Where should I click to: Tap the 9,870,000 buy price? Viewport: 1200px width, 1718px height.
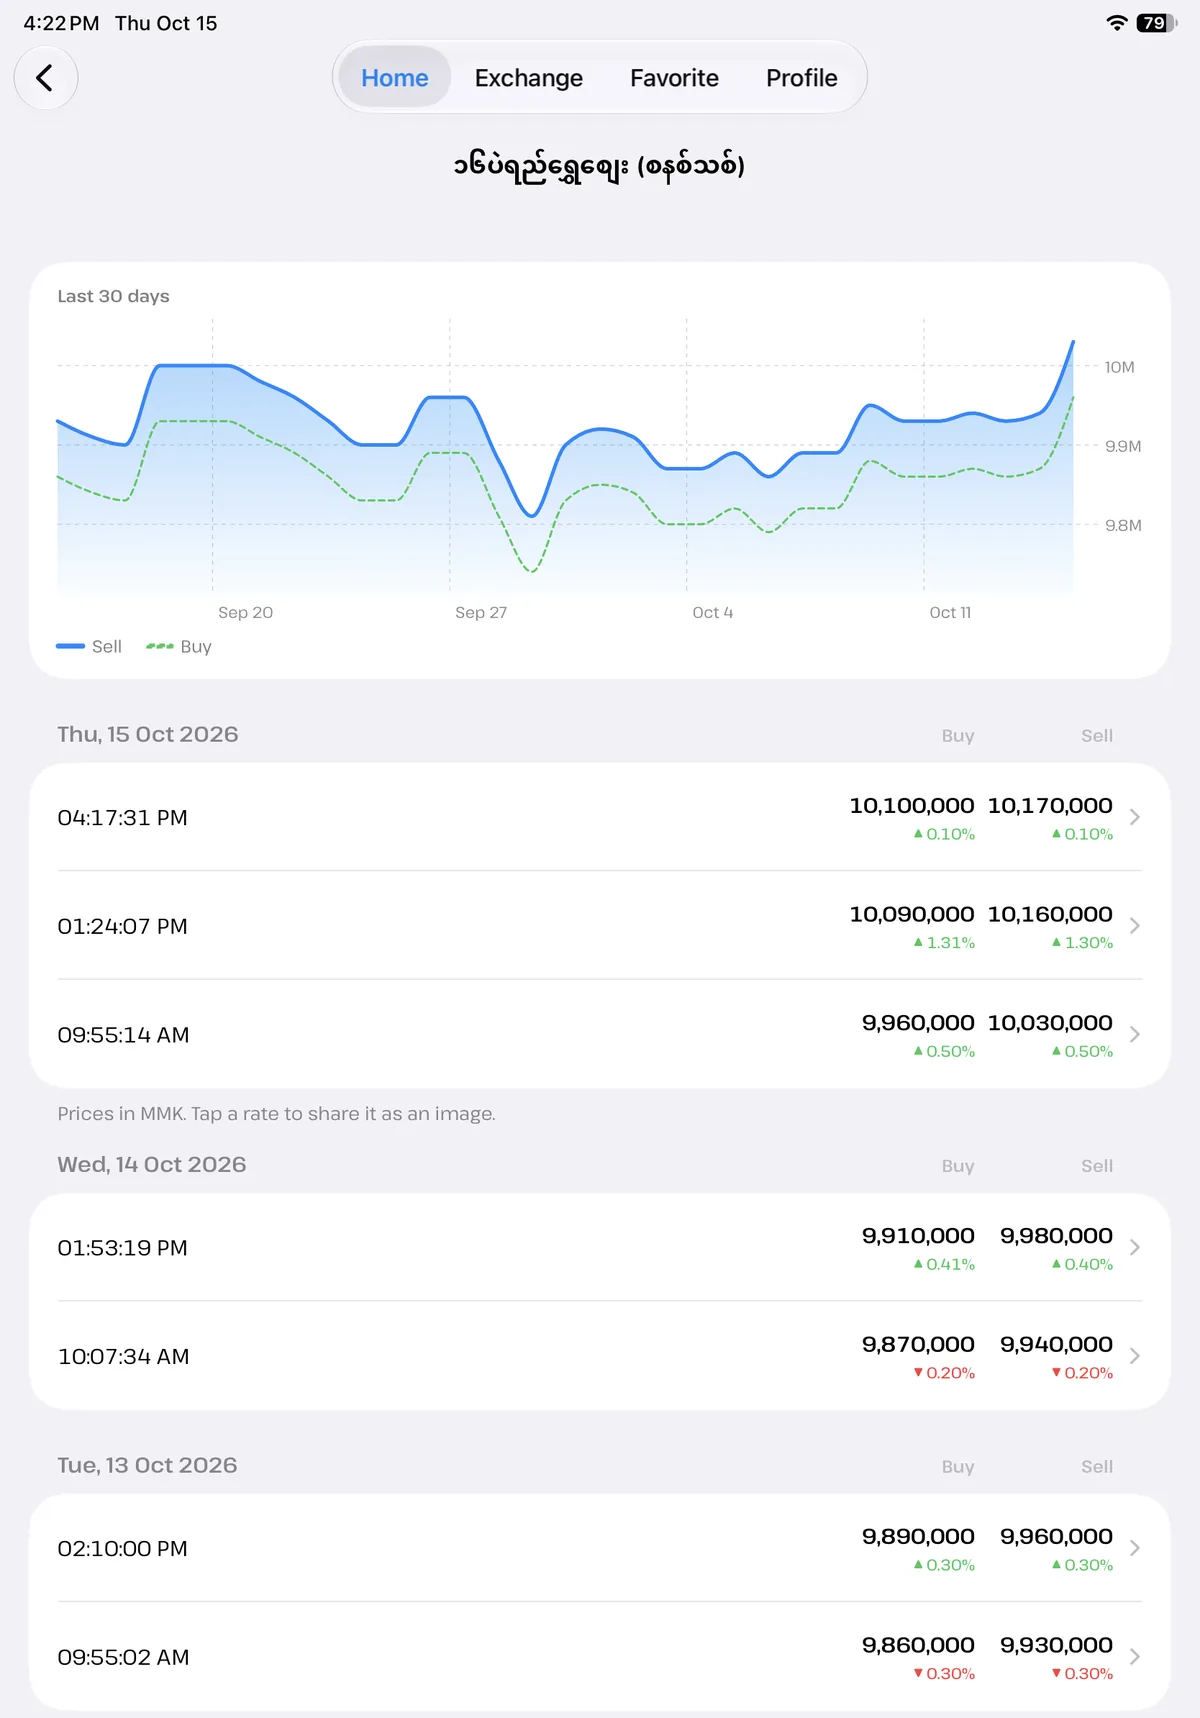918,1346
